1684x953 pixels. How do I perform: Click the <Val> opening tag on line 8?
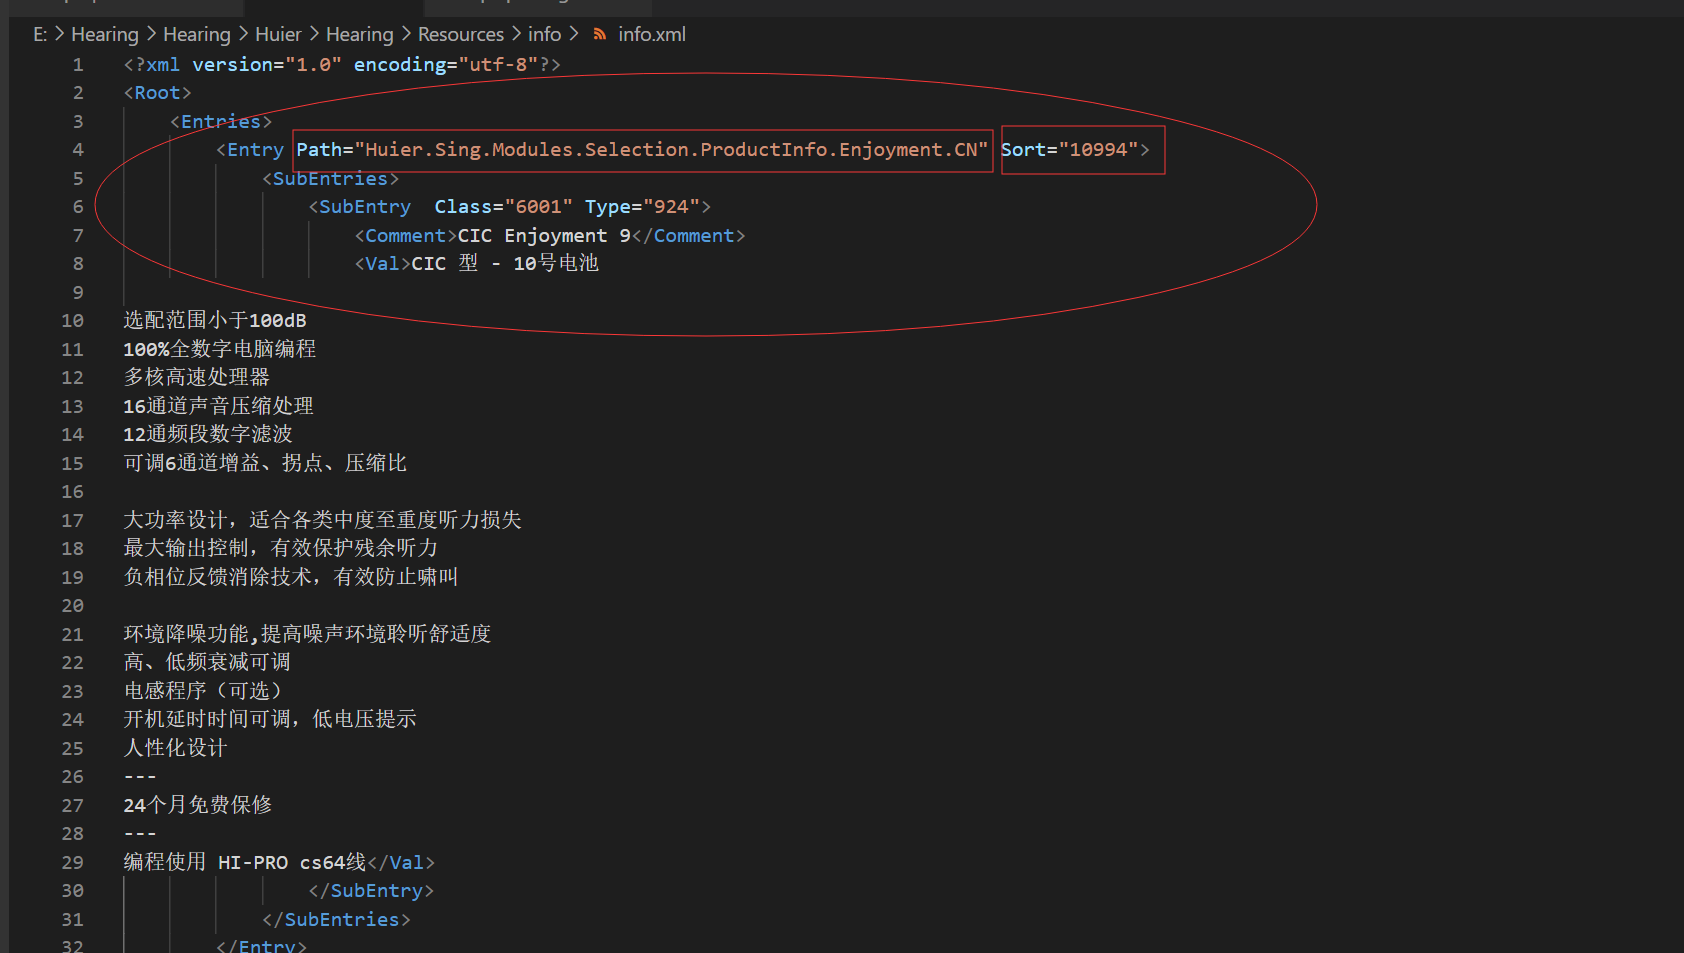(x=383, y=263)
